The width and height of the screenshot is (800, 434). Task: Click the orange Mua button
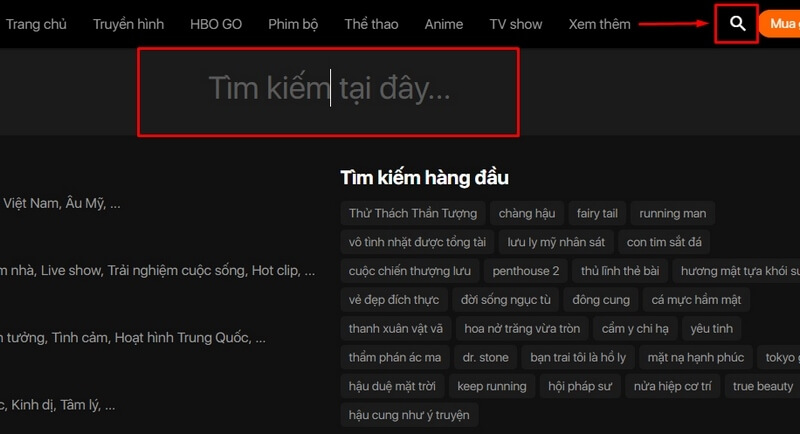tap(781, 24)
